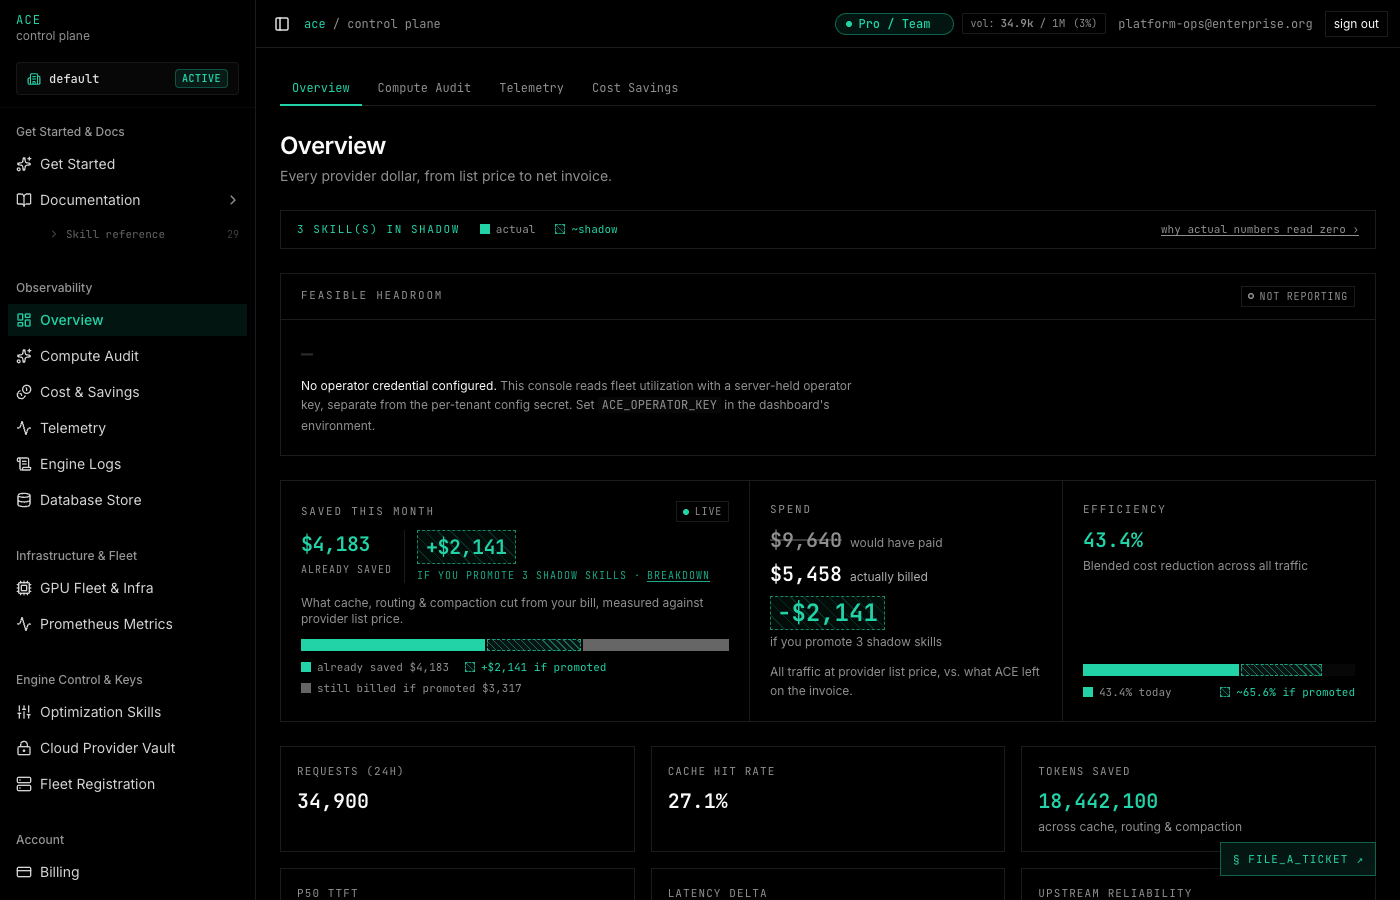Open Cost & Savings in sidebar
Viewport: 1400px width, 900px height.
click(127, 392)
